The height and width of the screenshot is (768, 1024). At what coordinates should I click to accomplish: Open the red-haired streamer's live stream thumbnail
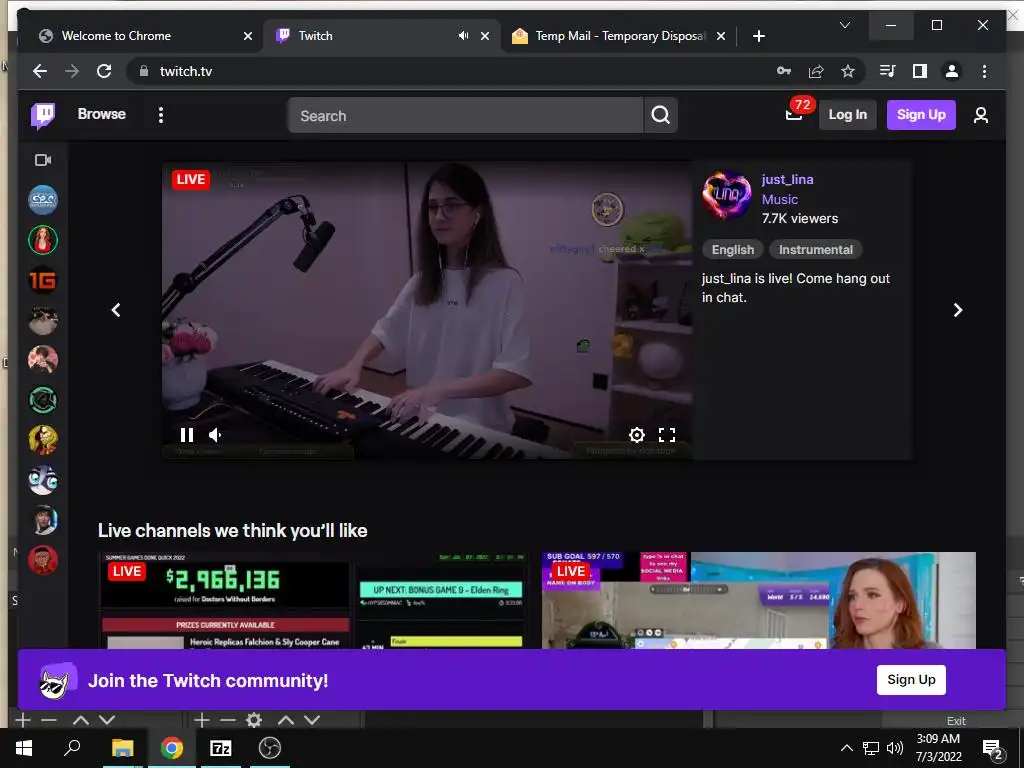pyautogui.click(x=759, y=600)
